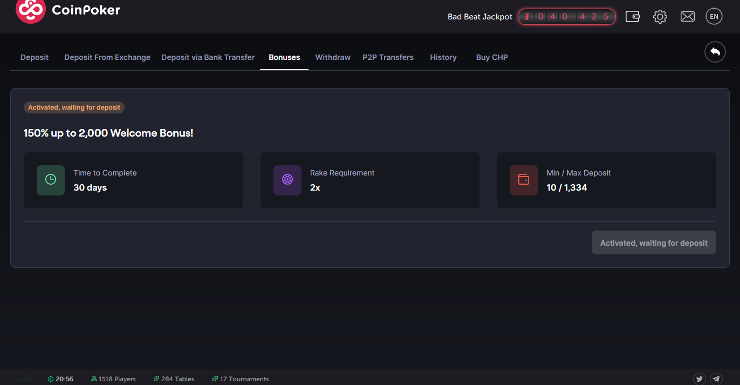
Task: Open settings gear icon
Action: coord(660,17)
